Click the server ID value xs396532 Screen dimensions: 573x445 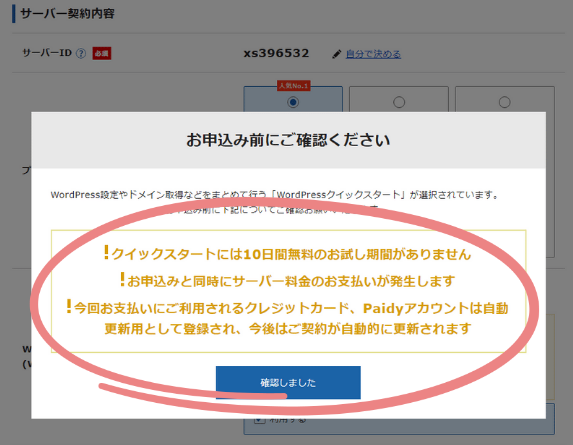276,53
